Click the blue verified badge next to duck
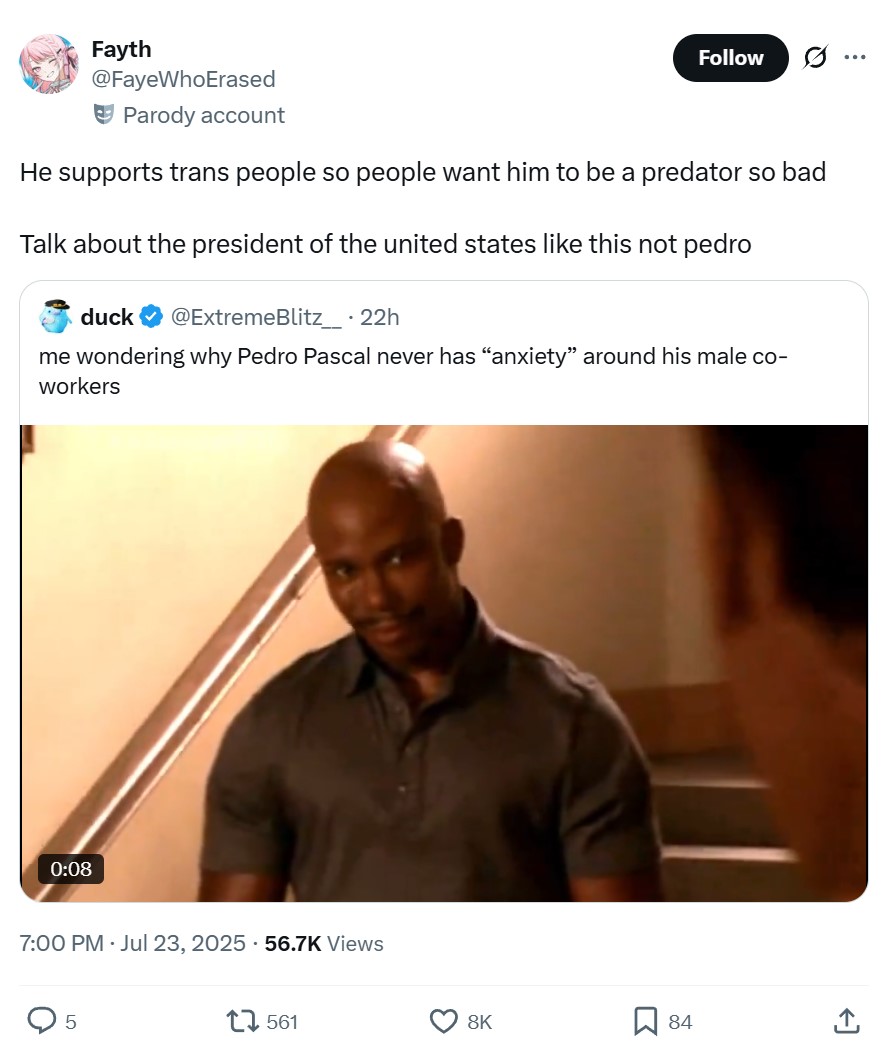 coord(151,317)
